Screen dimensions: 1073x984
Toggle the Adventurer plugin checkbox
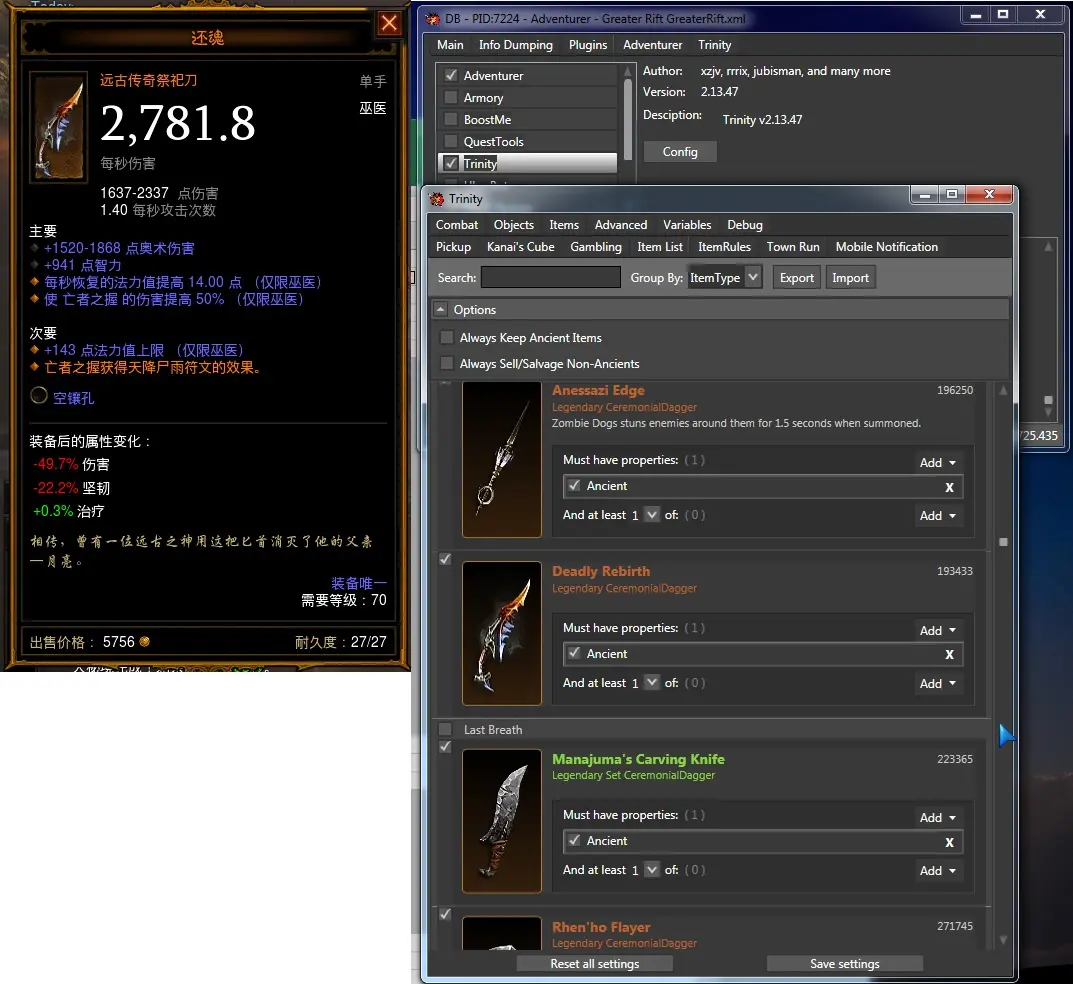(x=451, y=75)
